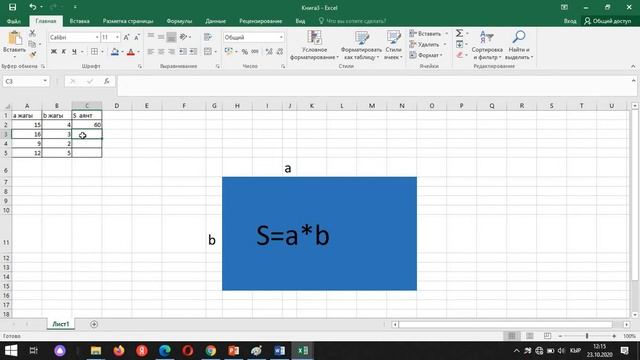Decrease font size with smaller A icon
Screen dimensions: 640x360
[x=137, y=37]
